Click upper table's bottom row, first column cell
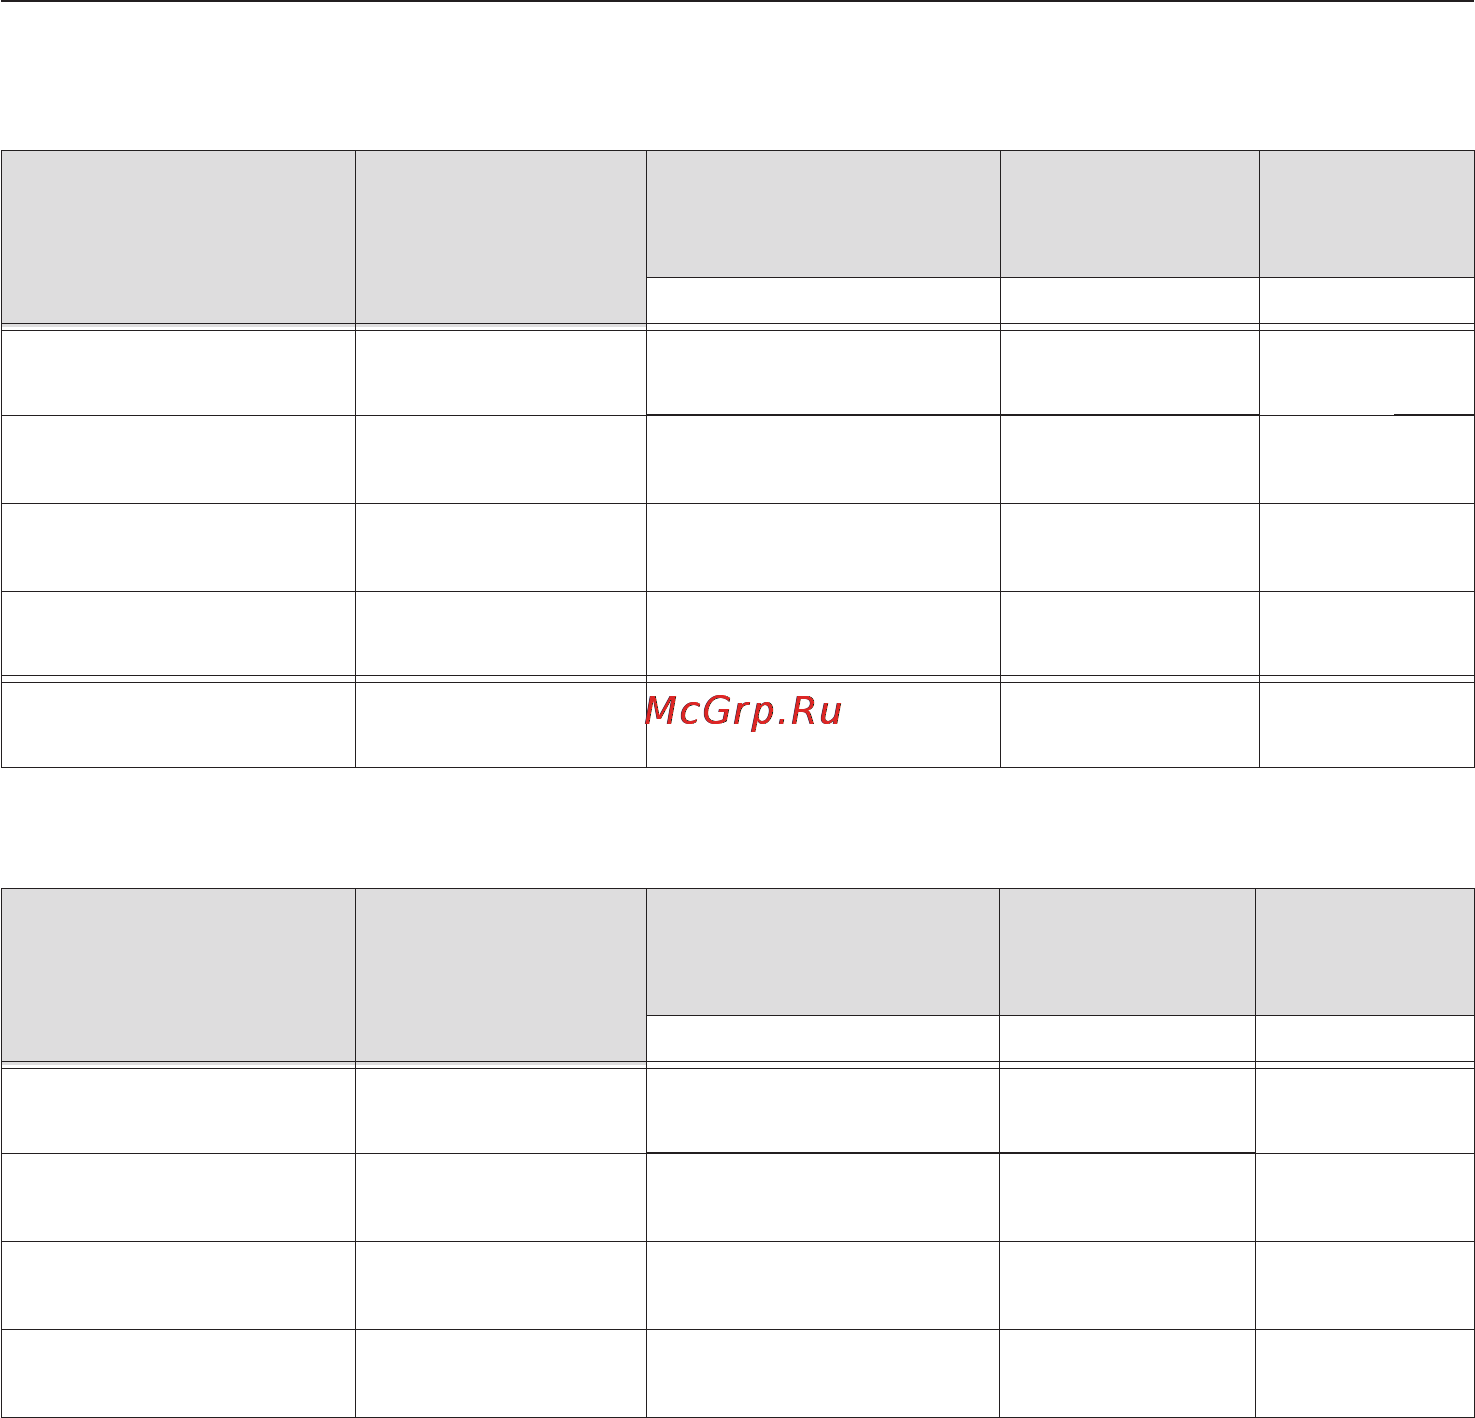1475x1418 pixels. click(178, 724)
